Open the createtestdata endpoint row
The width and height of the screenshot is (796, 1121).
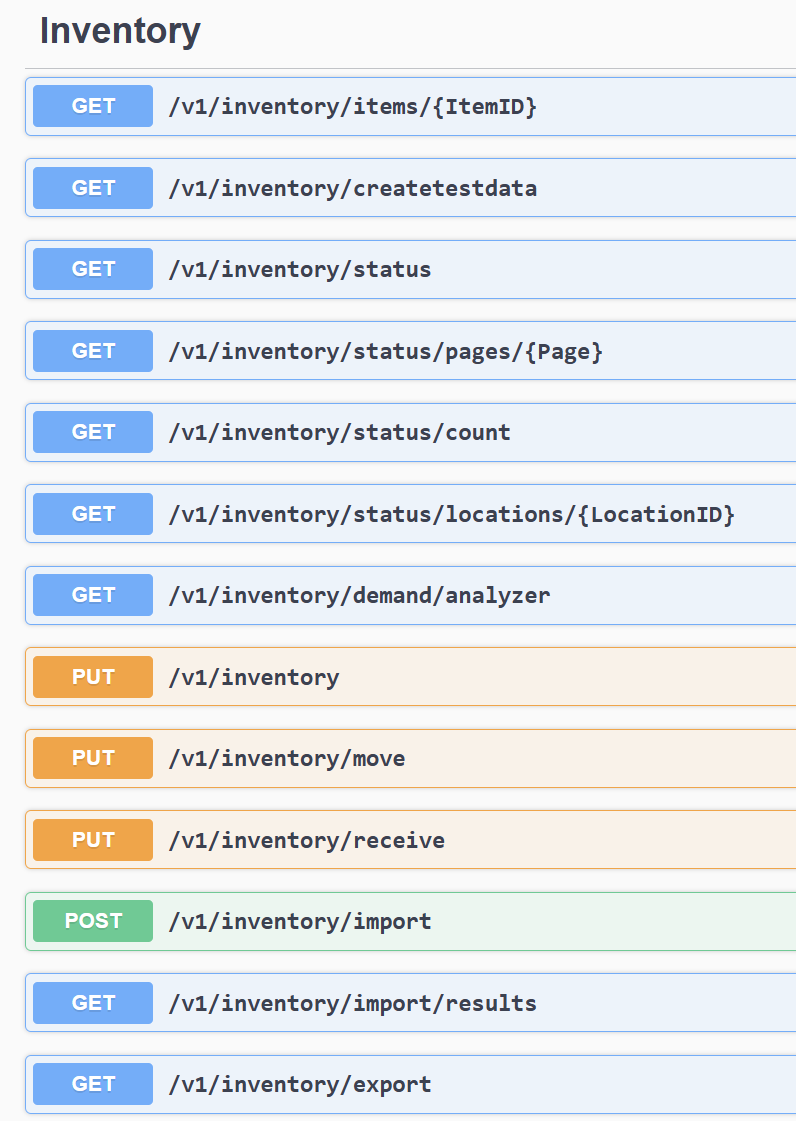coord(352,188)
